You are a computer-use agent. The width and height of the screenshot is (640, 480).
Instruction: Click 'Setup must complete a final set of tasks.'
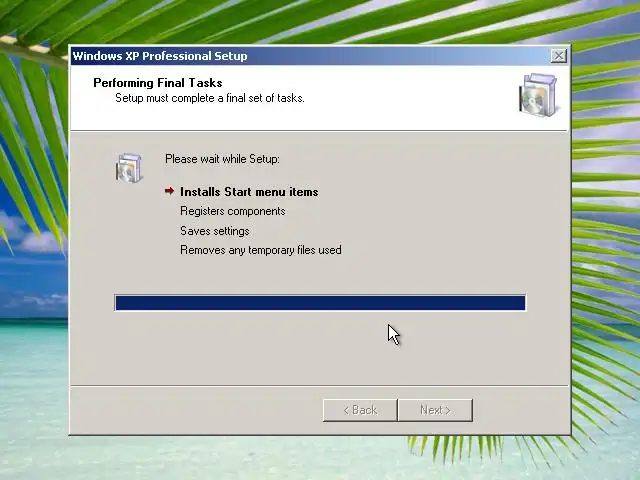click(x=210, y=98)
